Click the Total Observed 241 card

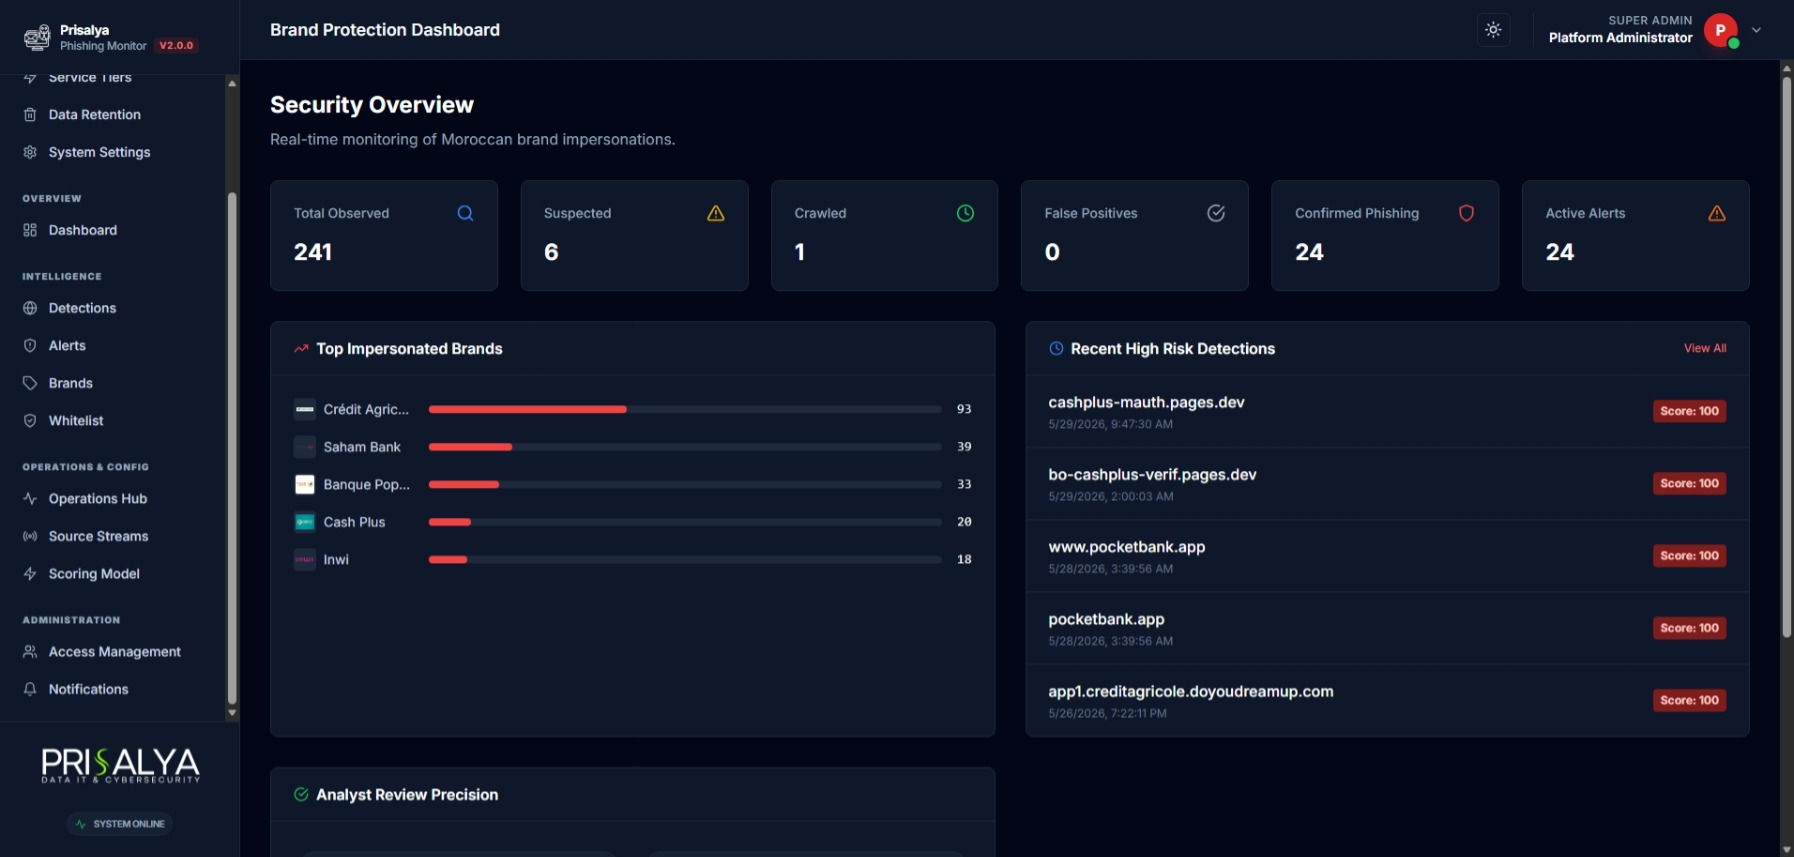(384, 236)
